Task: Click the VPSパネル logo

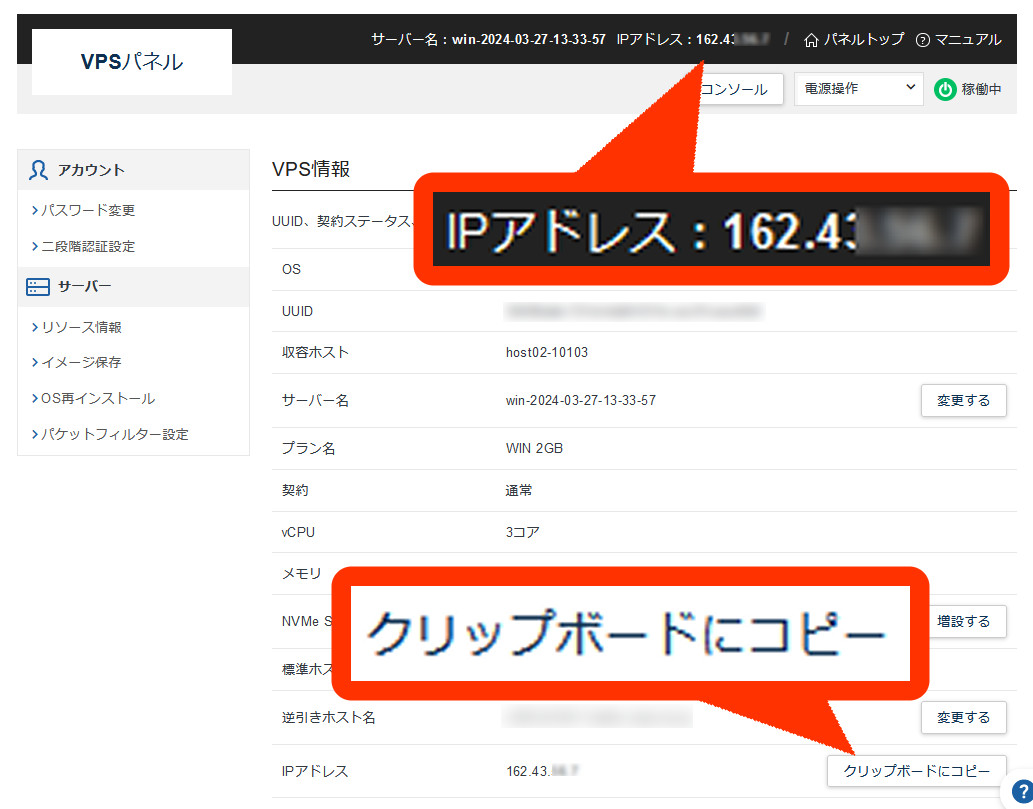Action: (x=130, y=61)
